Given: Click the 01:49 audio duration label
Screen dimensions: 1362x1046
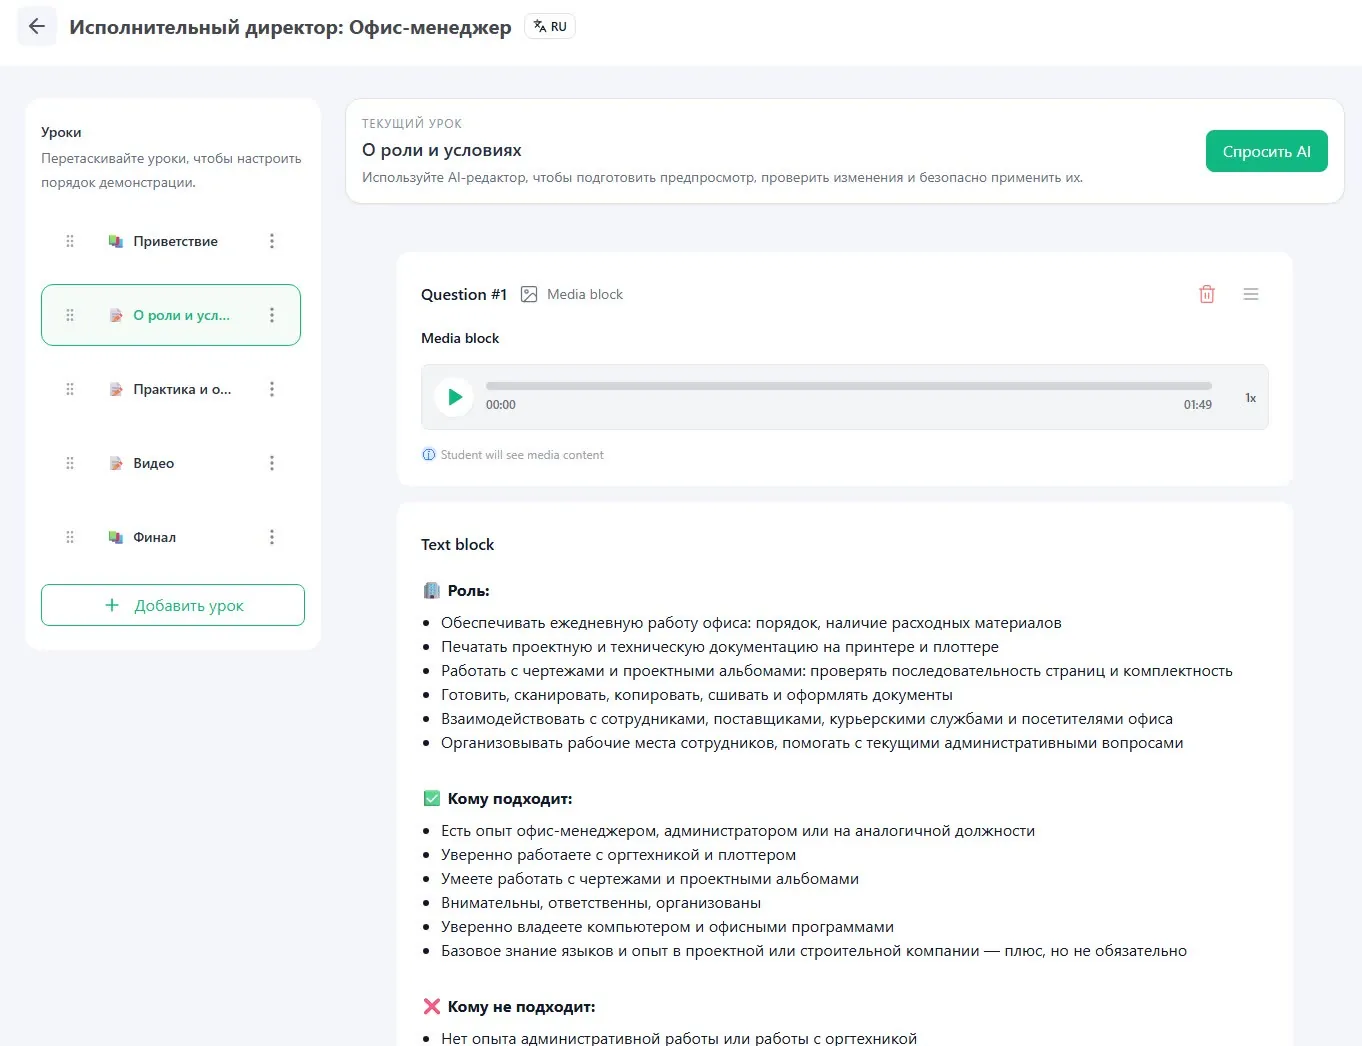Looking at the screenshot, I should click(x=1198, y=405).
